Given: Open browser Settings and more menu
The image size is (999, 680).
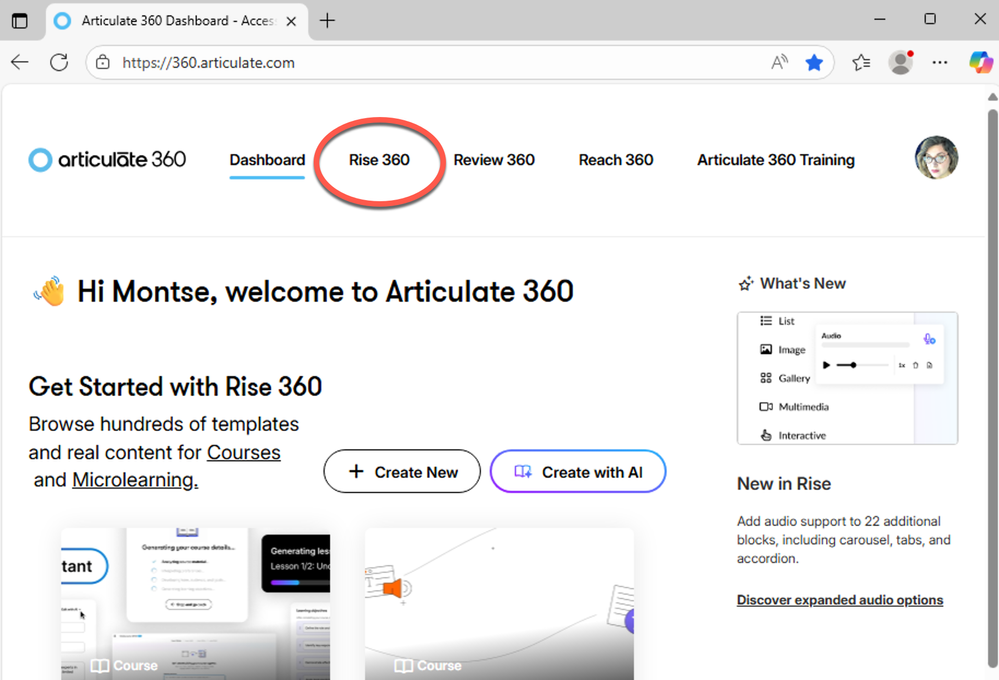Looking at the screenshot, I should click(940, 62).
